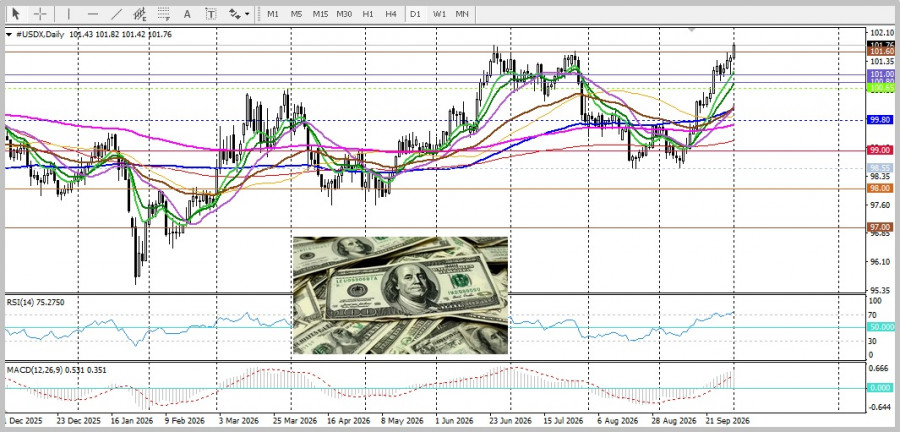This screenshot has height=432, width=900.
Task: Click the MACD 0.000 level tag
Action: click(881, 388)
